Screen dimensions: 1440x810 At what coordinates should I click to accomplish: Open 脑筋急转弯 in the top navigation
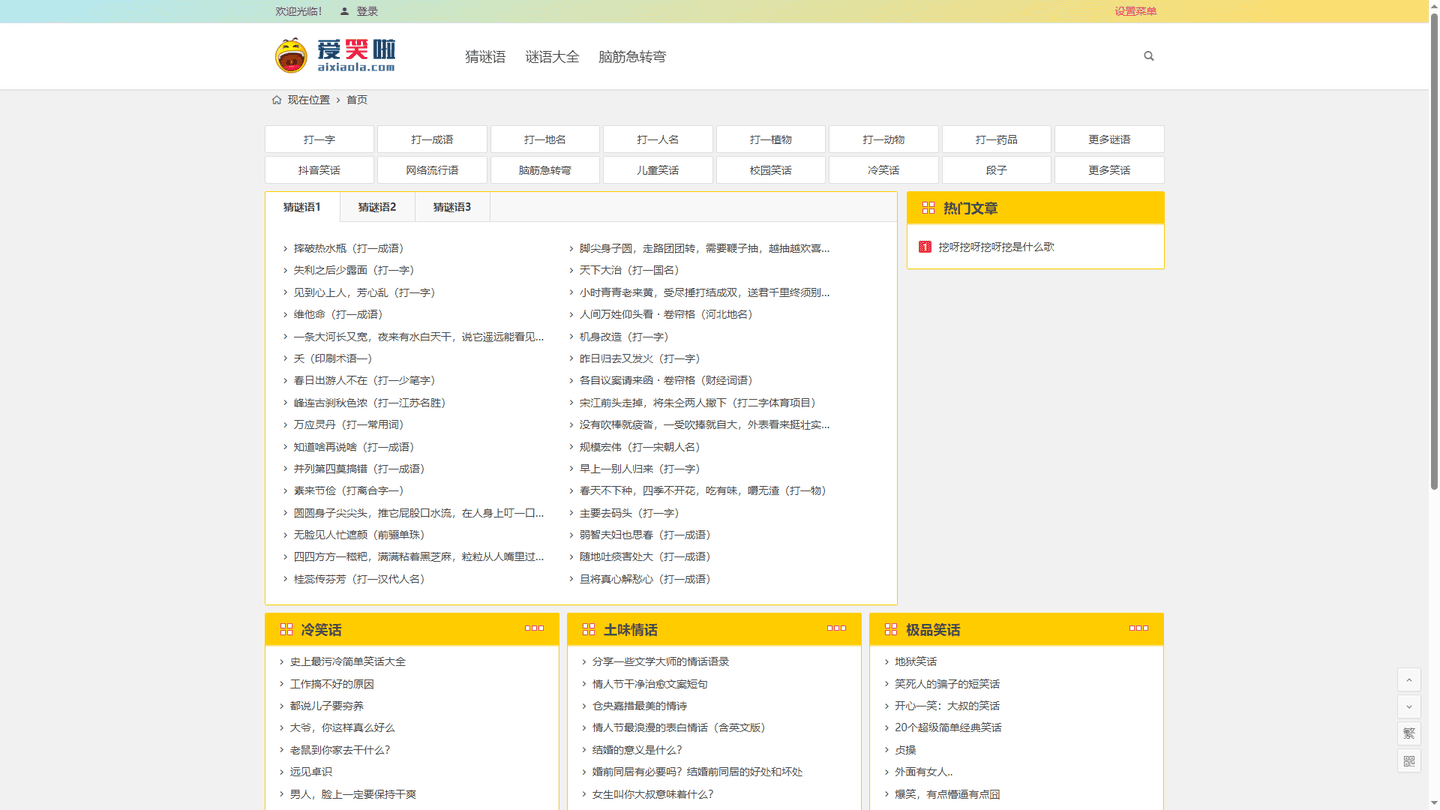click(632, 57)
